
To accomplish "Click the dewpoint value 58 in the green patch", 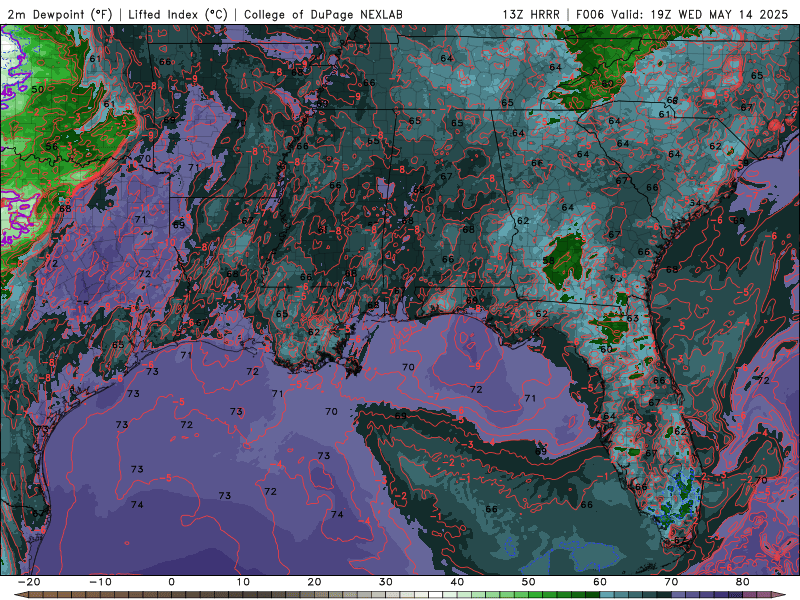I will tap(548, 260).
